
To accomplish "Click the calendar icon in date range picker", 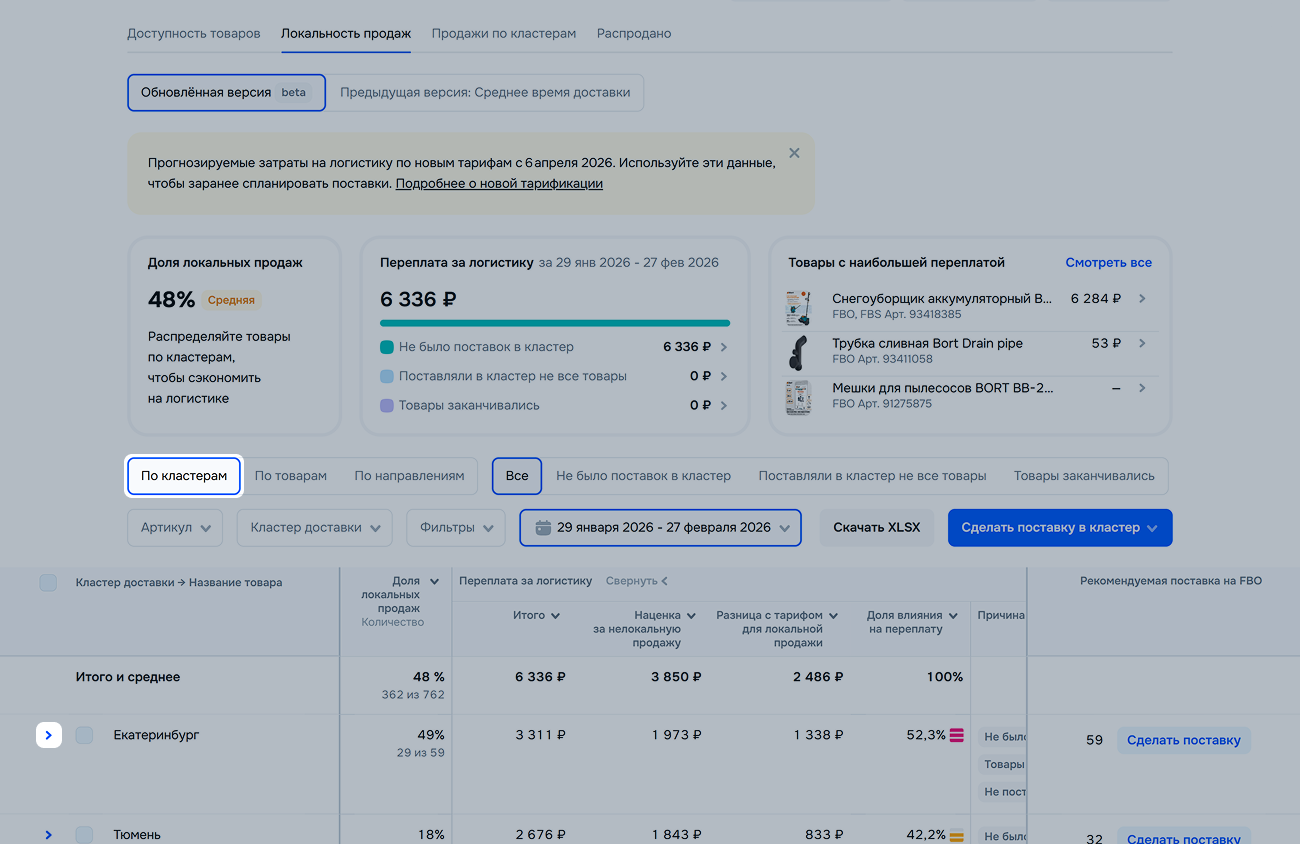I will pyautogui.click(x=543, y=528).
